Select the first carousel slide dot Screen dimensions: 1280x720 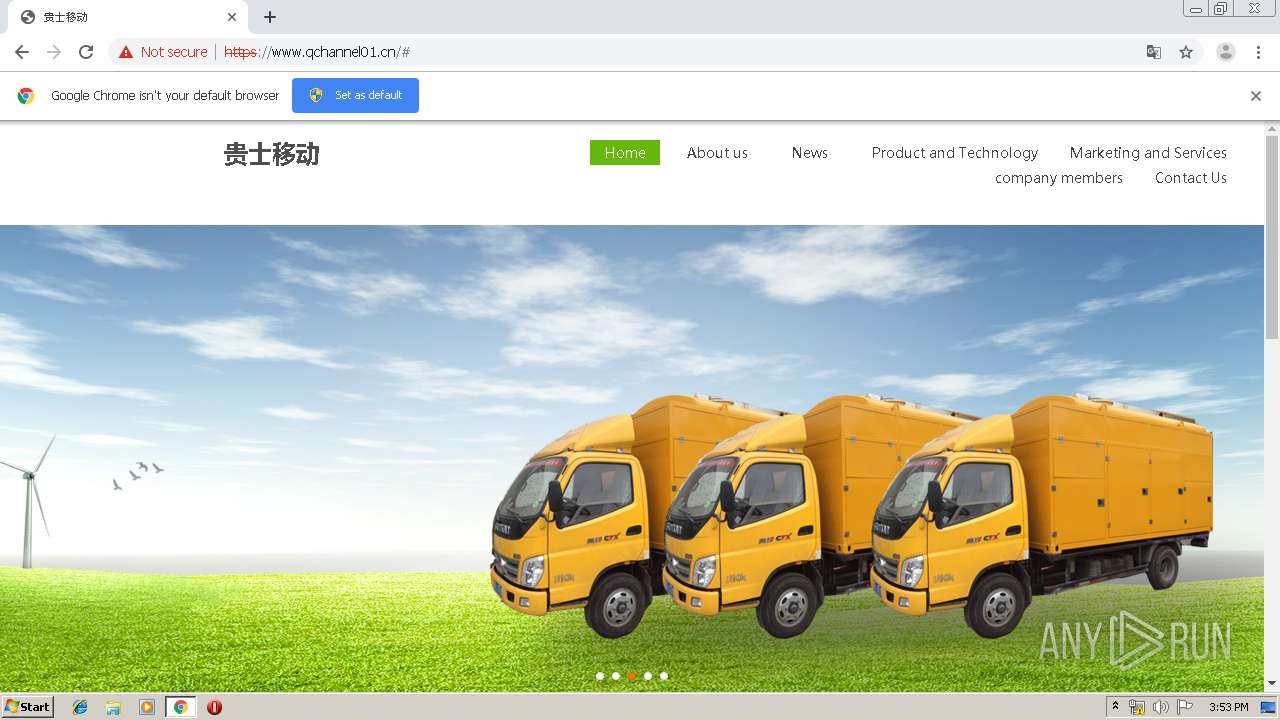[x=600, y=676]
